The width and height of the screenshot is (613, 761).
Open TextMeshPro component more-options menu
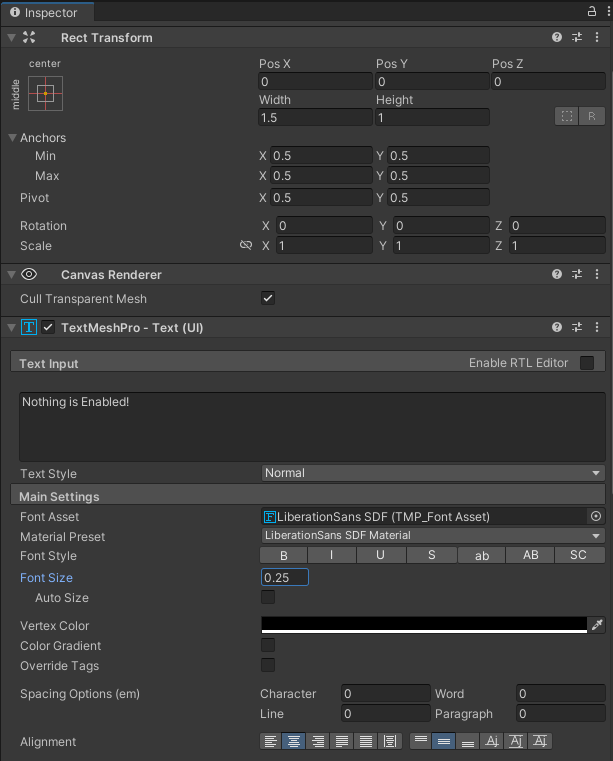[x=597, y=327]
